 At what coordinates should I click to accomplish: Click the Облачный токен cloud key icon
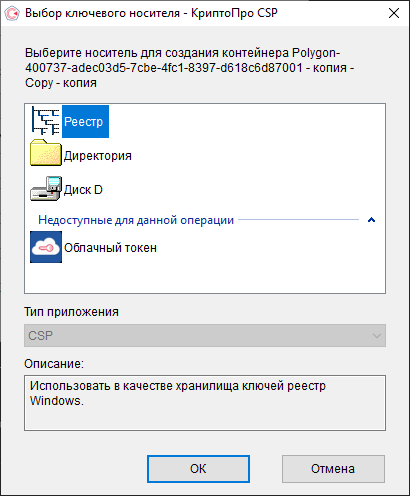click(46, 247)
